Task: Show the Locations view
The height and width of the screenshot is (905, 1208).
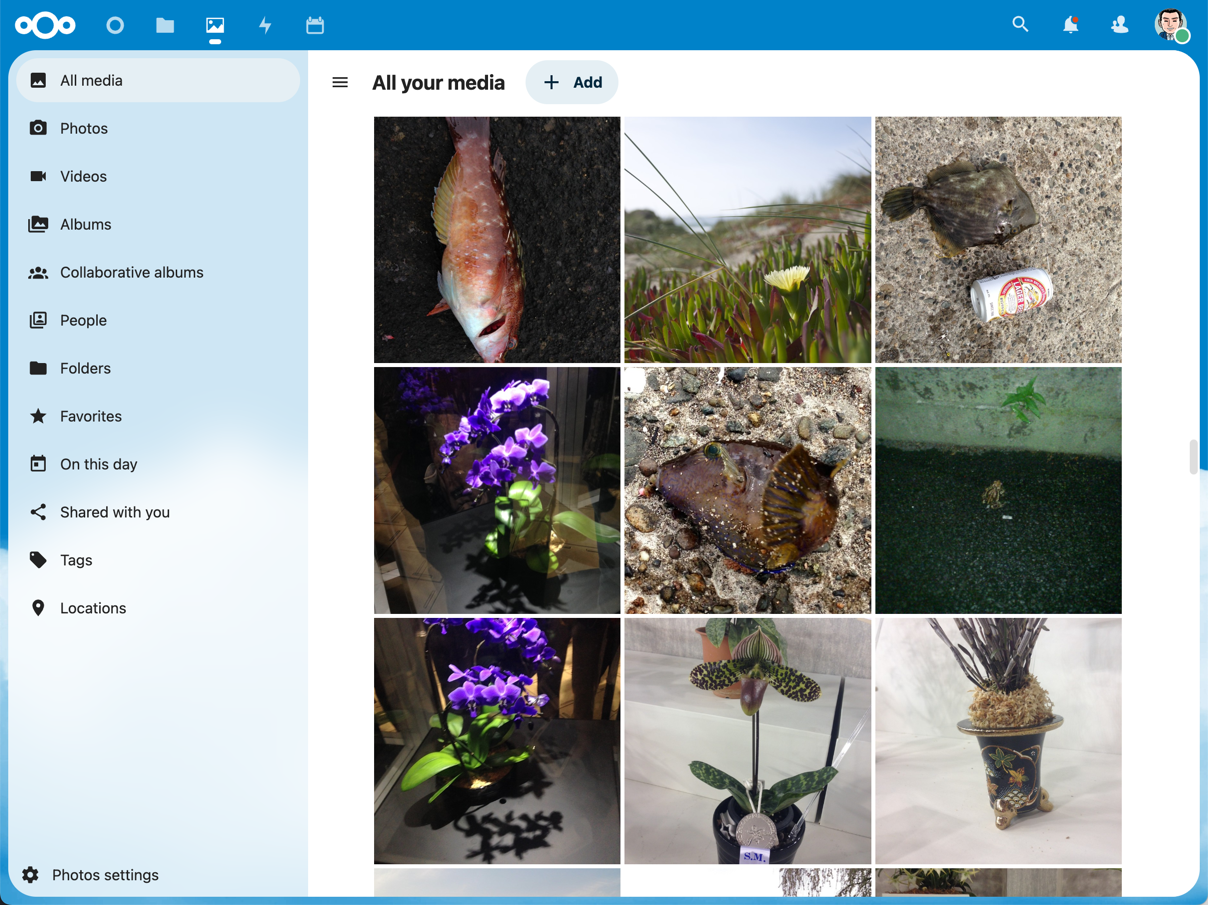Action: pyautogui.click(x=93, y=608)
